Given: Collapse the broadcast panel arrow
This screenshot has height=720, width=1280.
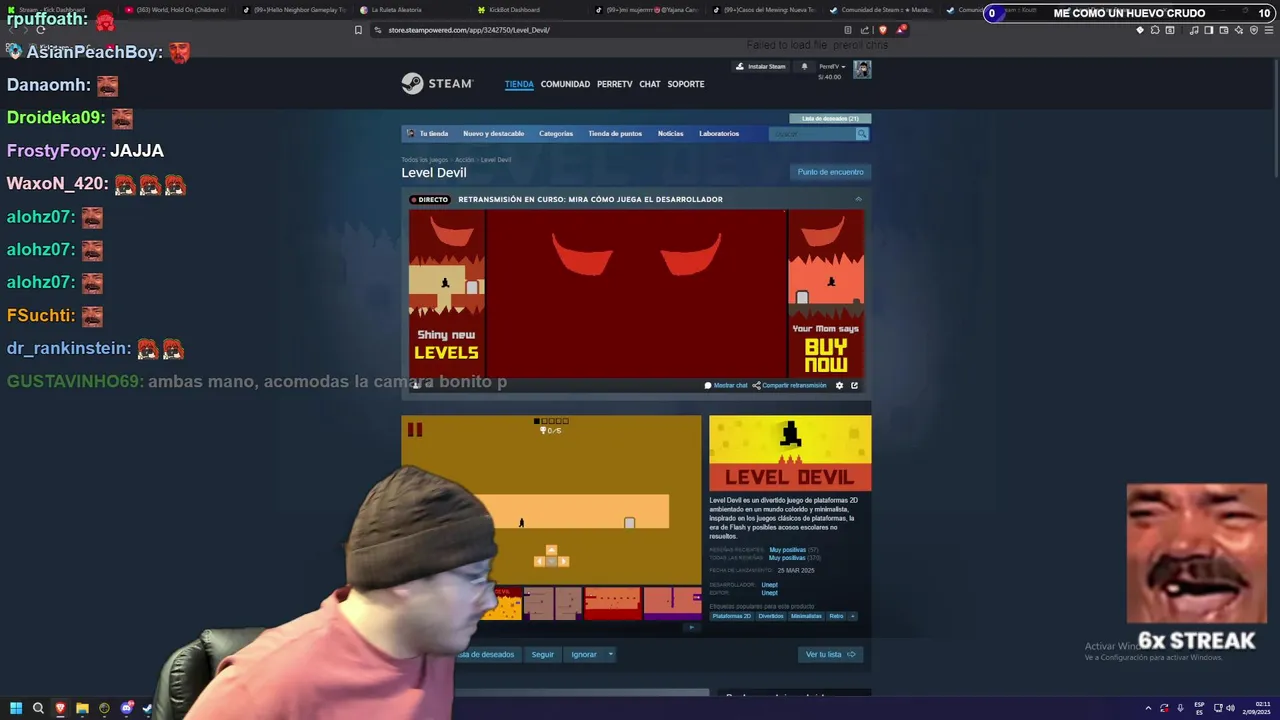Looking at the screenshot, I should pos(858,199).
